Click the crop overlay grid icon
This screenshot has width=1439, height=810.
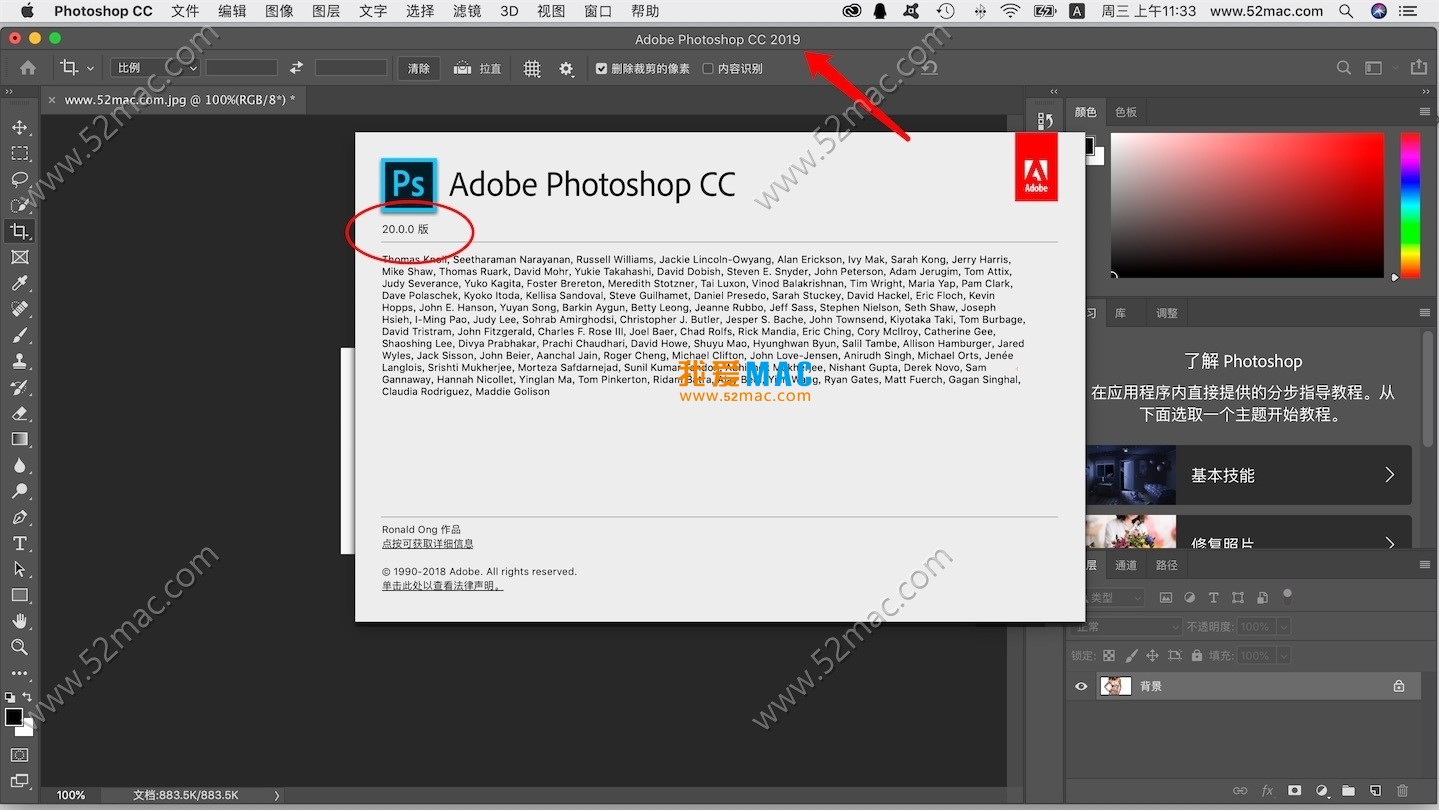[x=532, y=68]
